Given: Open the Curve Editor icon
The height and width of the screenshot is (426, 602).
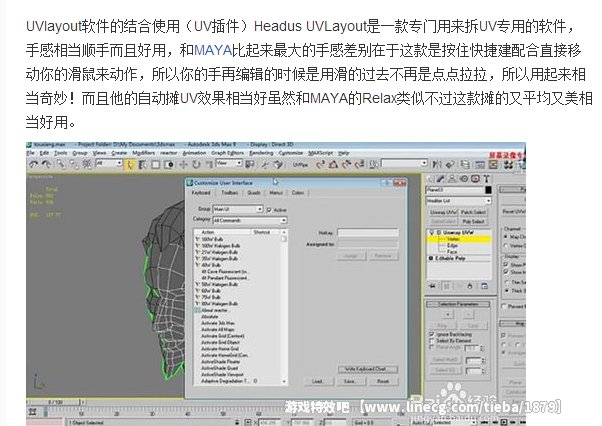Looking at the screenshot, I should click(480, 165).
